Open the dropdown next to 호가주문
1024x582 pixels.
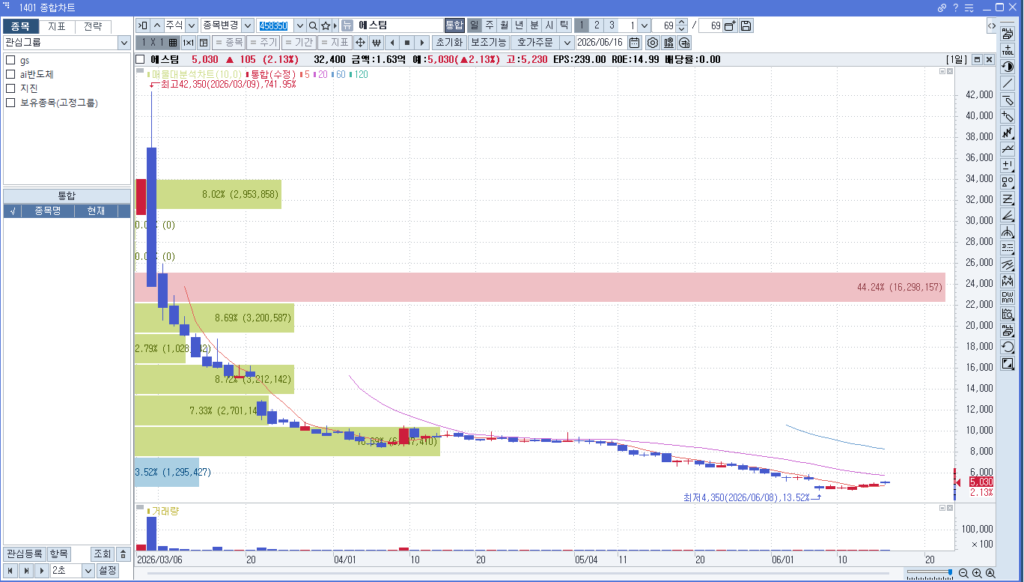pyautogui.click(x=567, y=42)
